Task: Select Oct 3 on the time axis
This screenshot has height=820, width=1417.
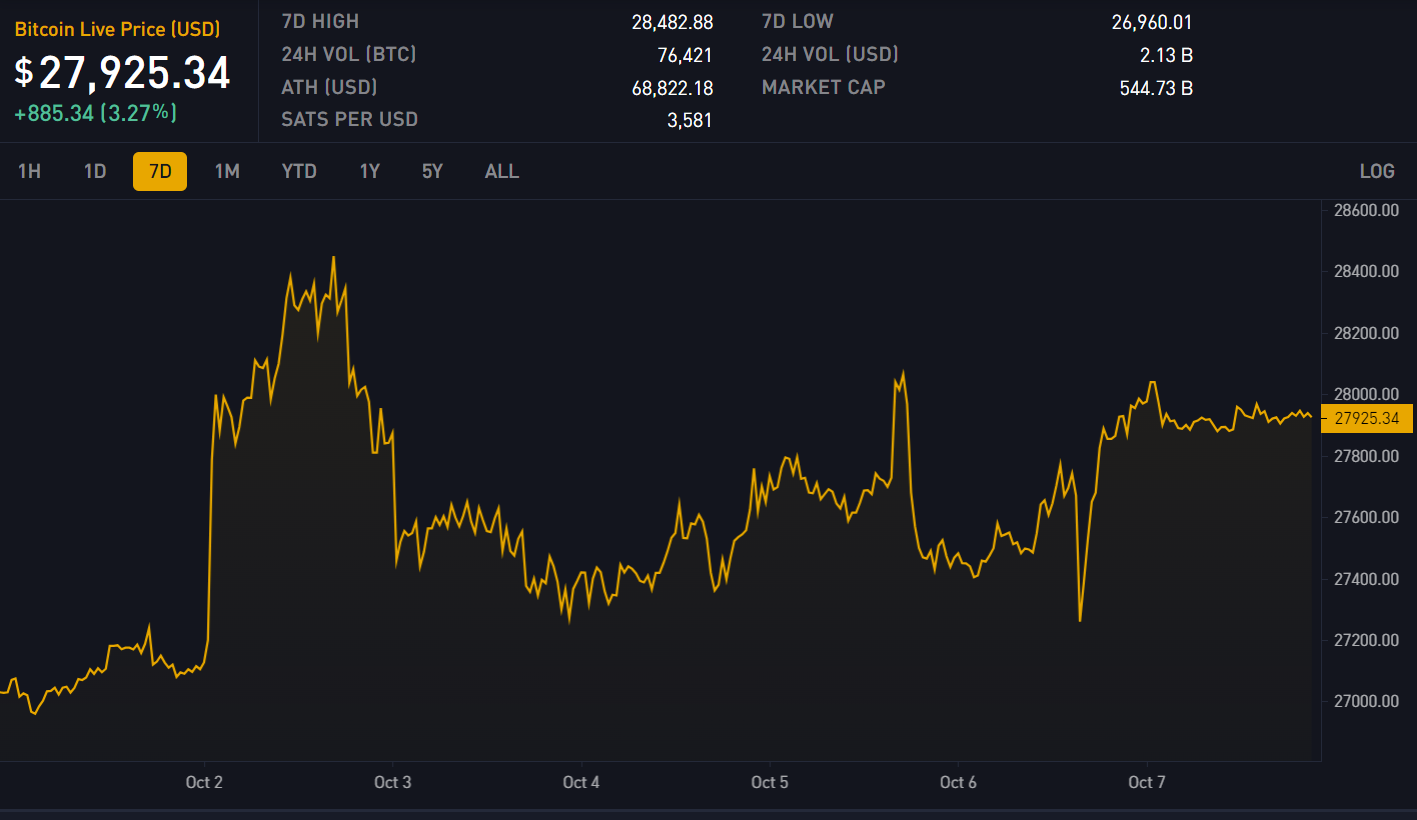Action: tap(393, 782)
